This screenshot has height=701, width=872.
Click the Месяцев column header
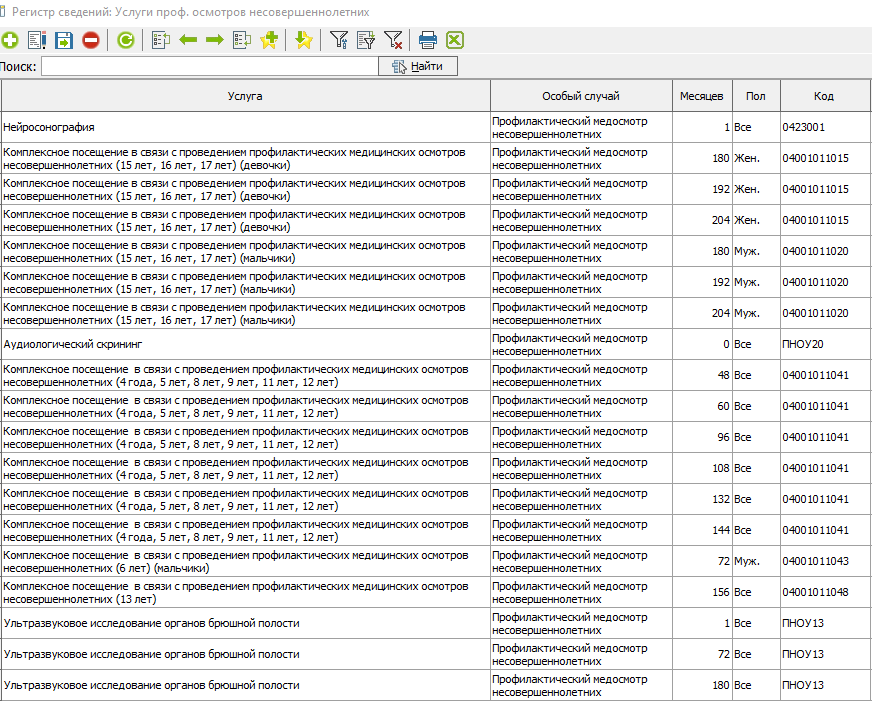coord(701,96)
